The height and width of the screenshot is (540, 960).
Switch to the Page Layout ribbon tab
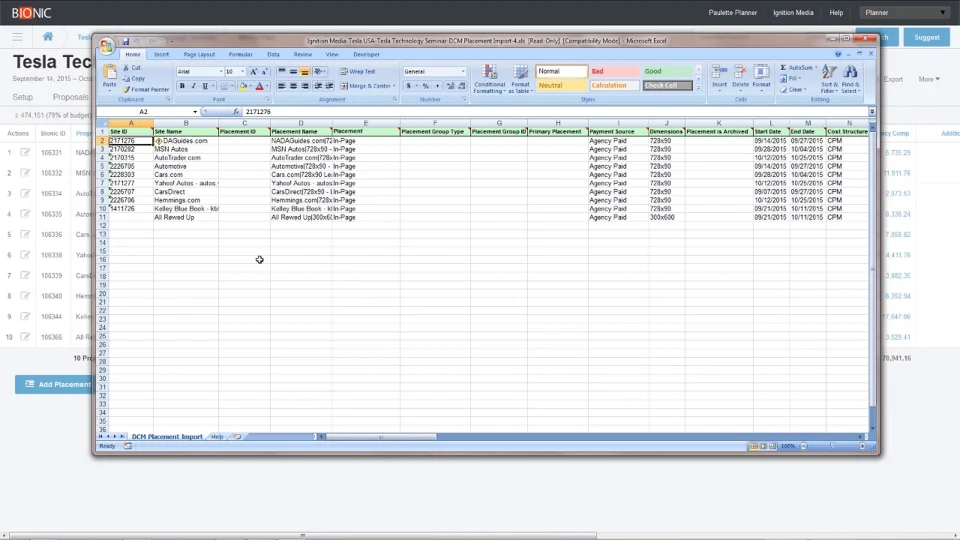coord(199,54)
